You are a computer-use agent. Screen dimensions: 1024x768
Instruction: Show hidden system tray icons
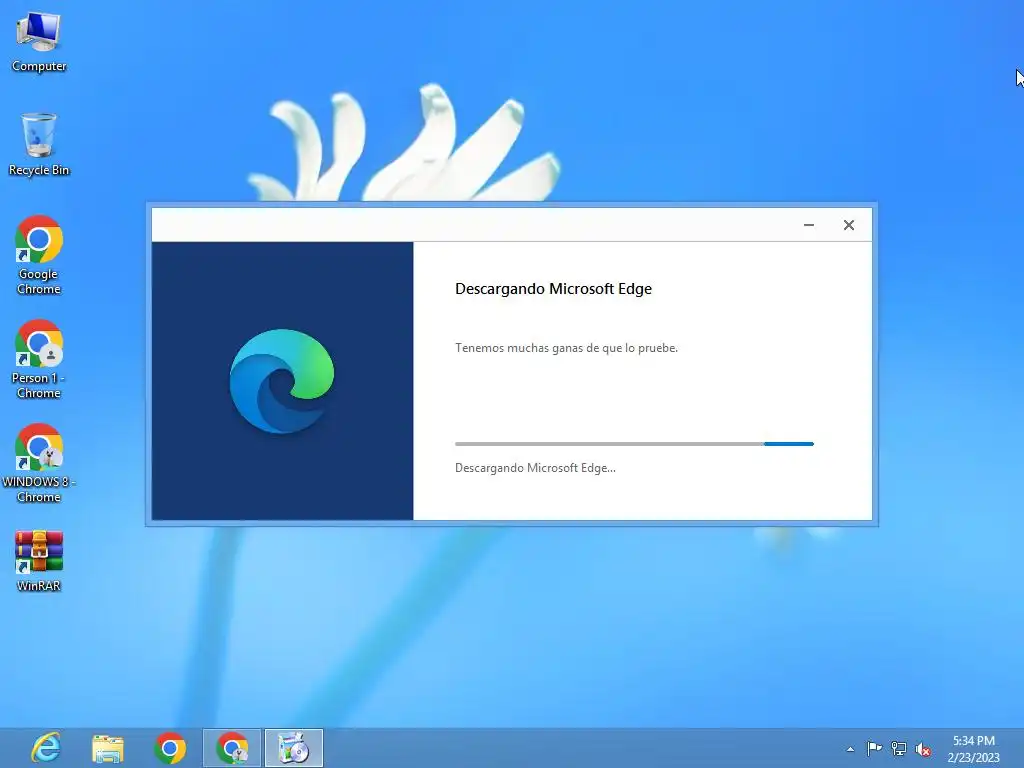point(850,749)
